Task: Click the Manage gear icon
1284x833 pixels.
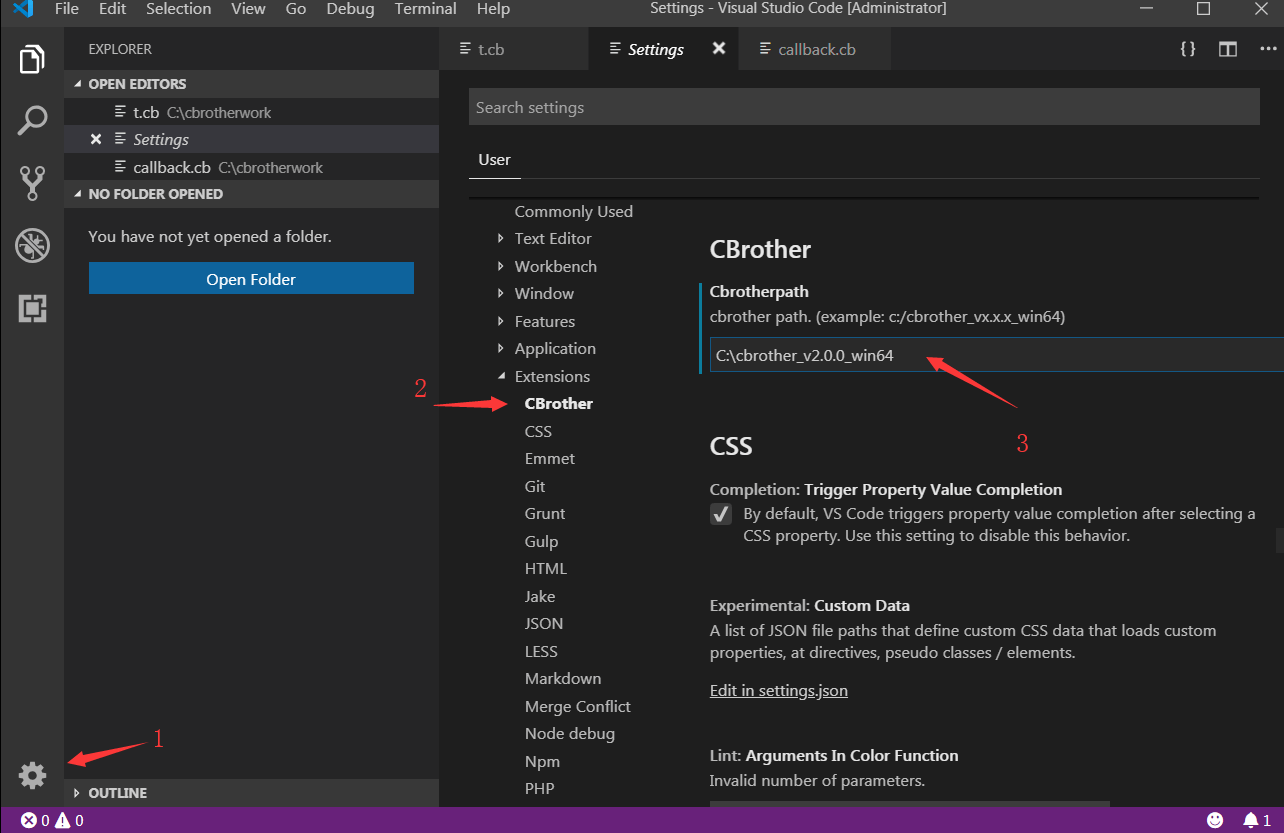Action: pos(32,774)
